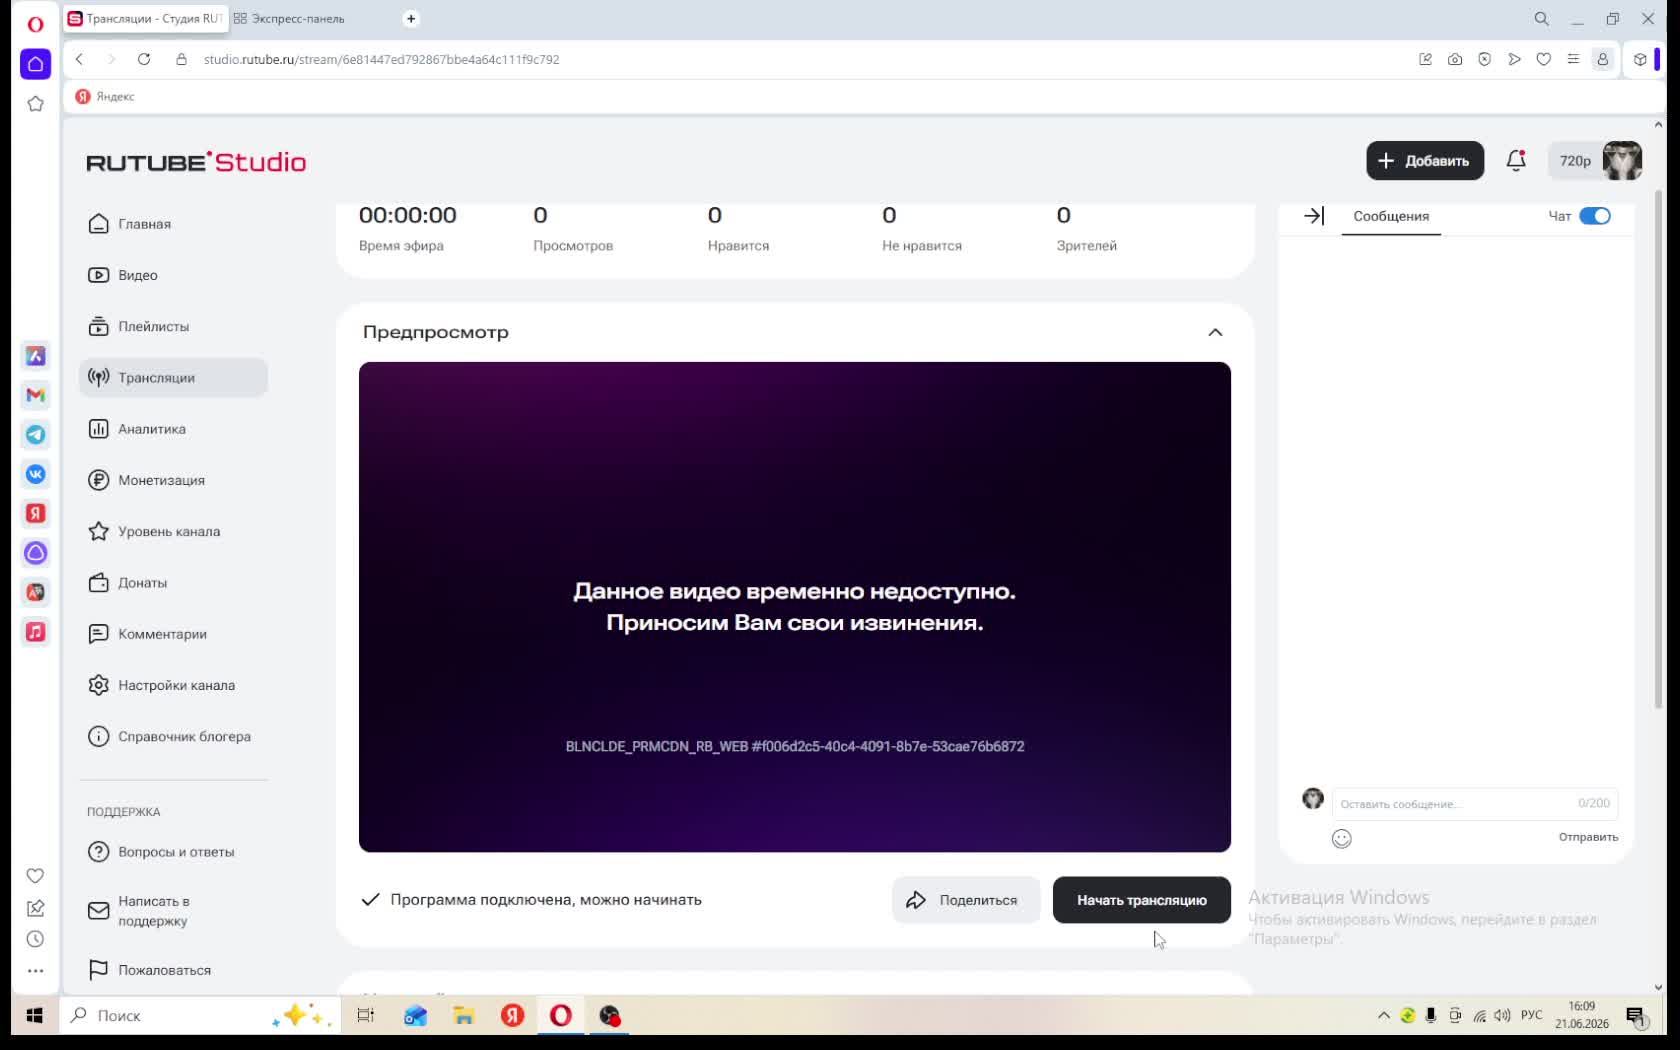Open Opera menu logo
Viewport: 1680px width, 1050px height.
35,24
